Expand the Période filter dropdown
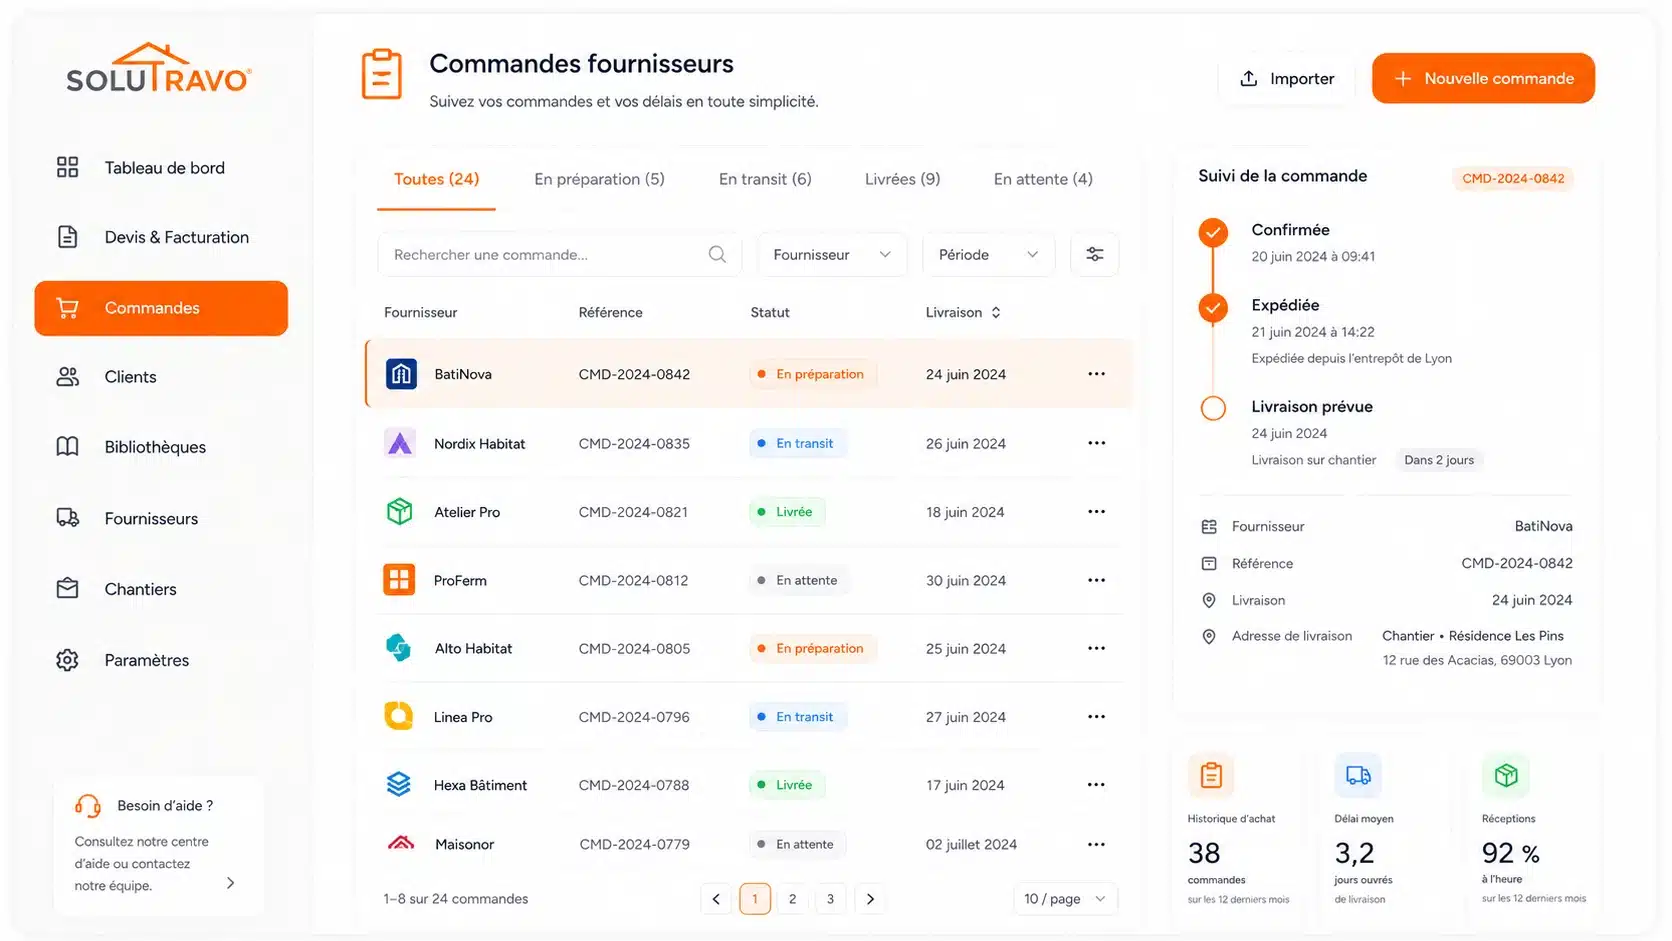Viewport: 1672px width, 941px height. pyautogui.click(x=988, y=255)
